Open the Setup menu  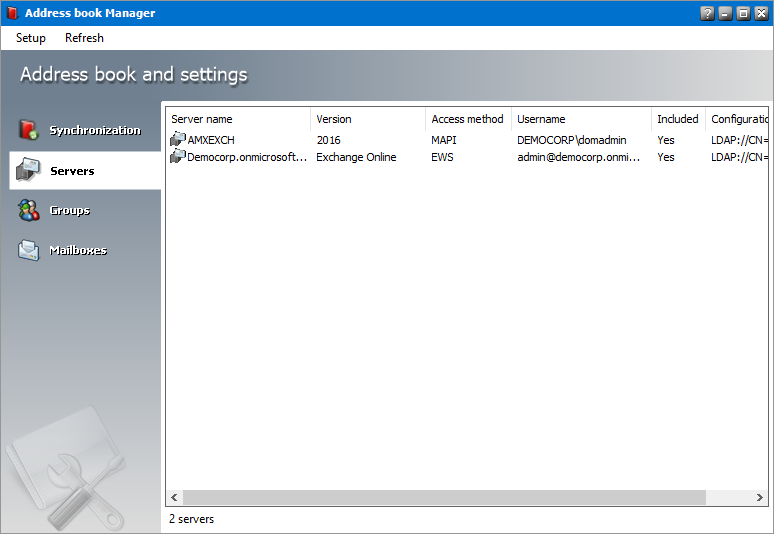(31, 38)
